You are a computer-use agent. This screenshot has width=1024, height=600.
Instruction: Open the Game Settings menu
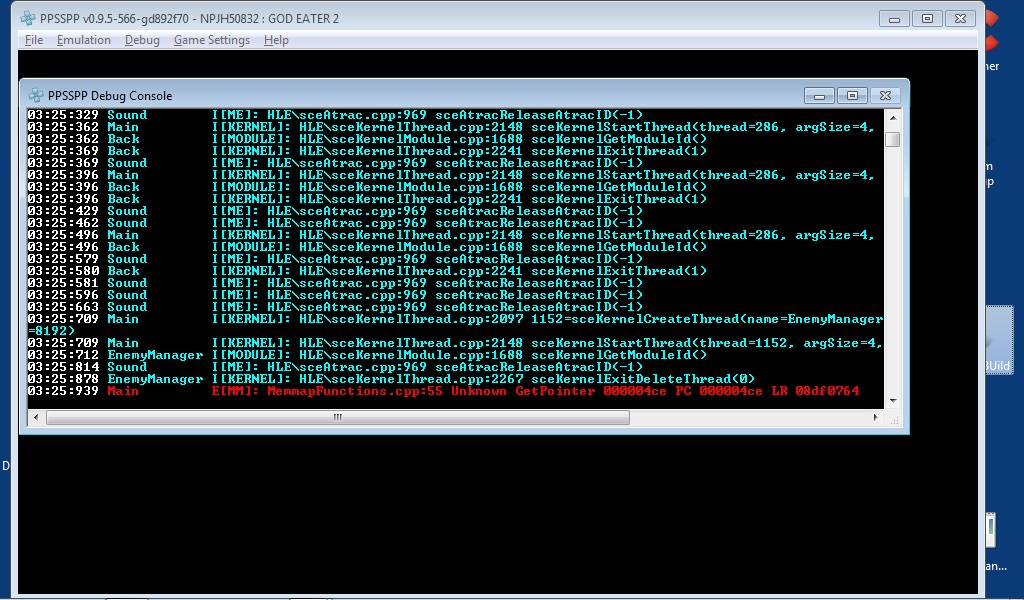coord(212,40)
